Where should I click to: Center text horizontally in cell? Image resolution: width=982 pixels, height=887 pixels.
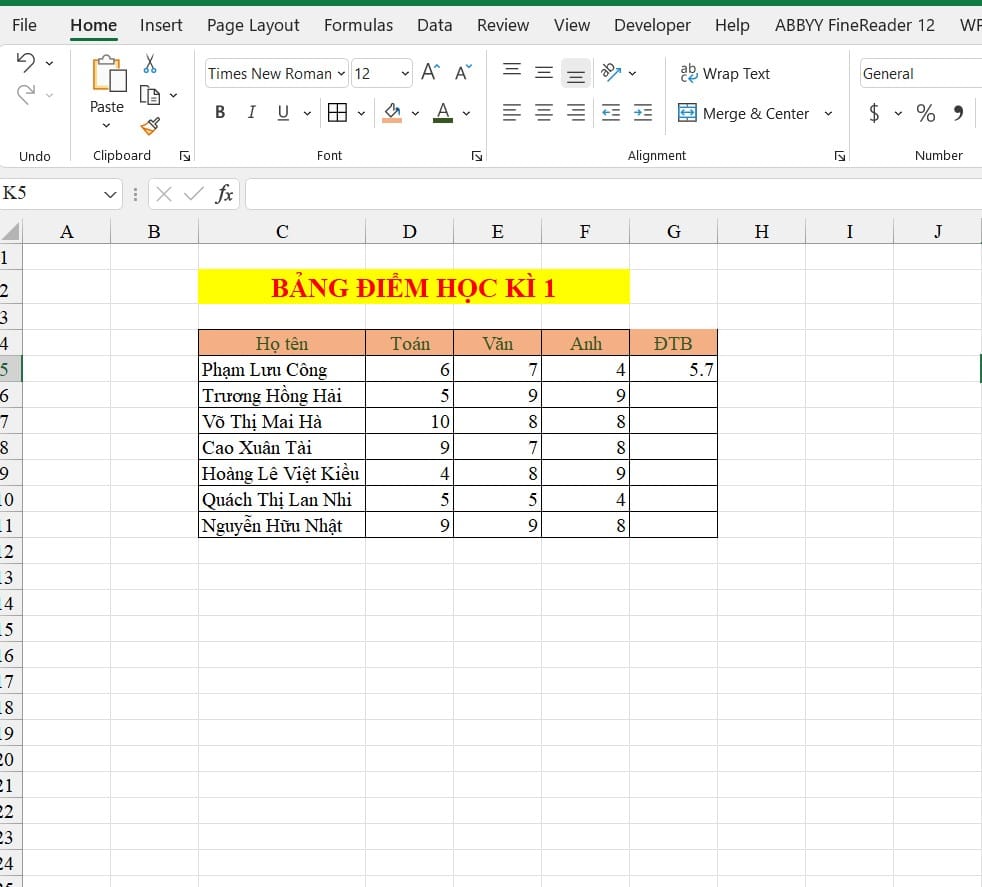(544, 113)
